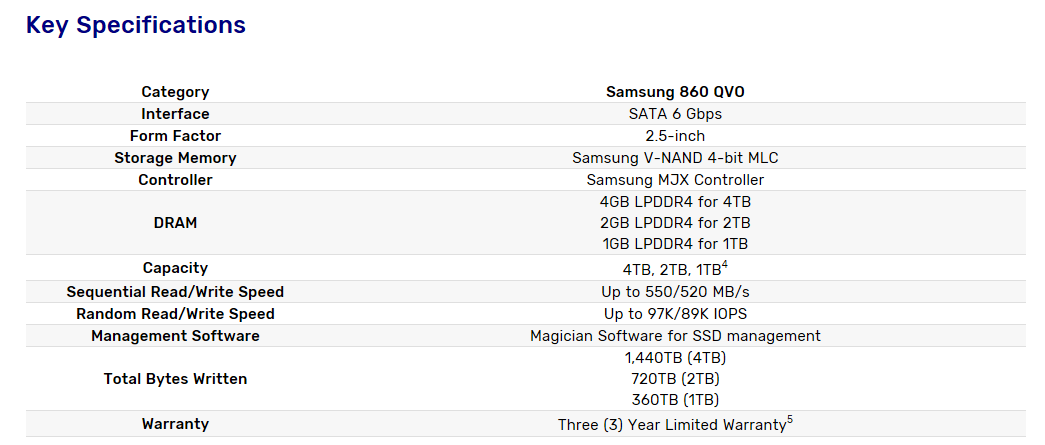Click Magician Software for SSD management text
Viewport: 1045px width, 445px height.
tap(675, 336)
